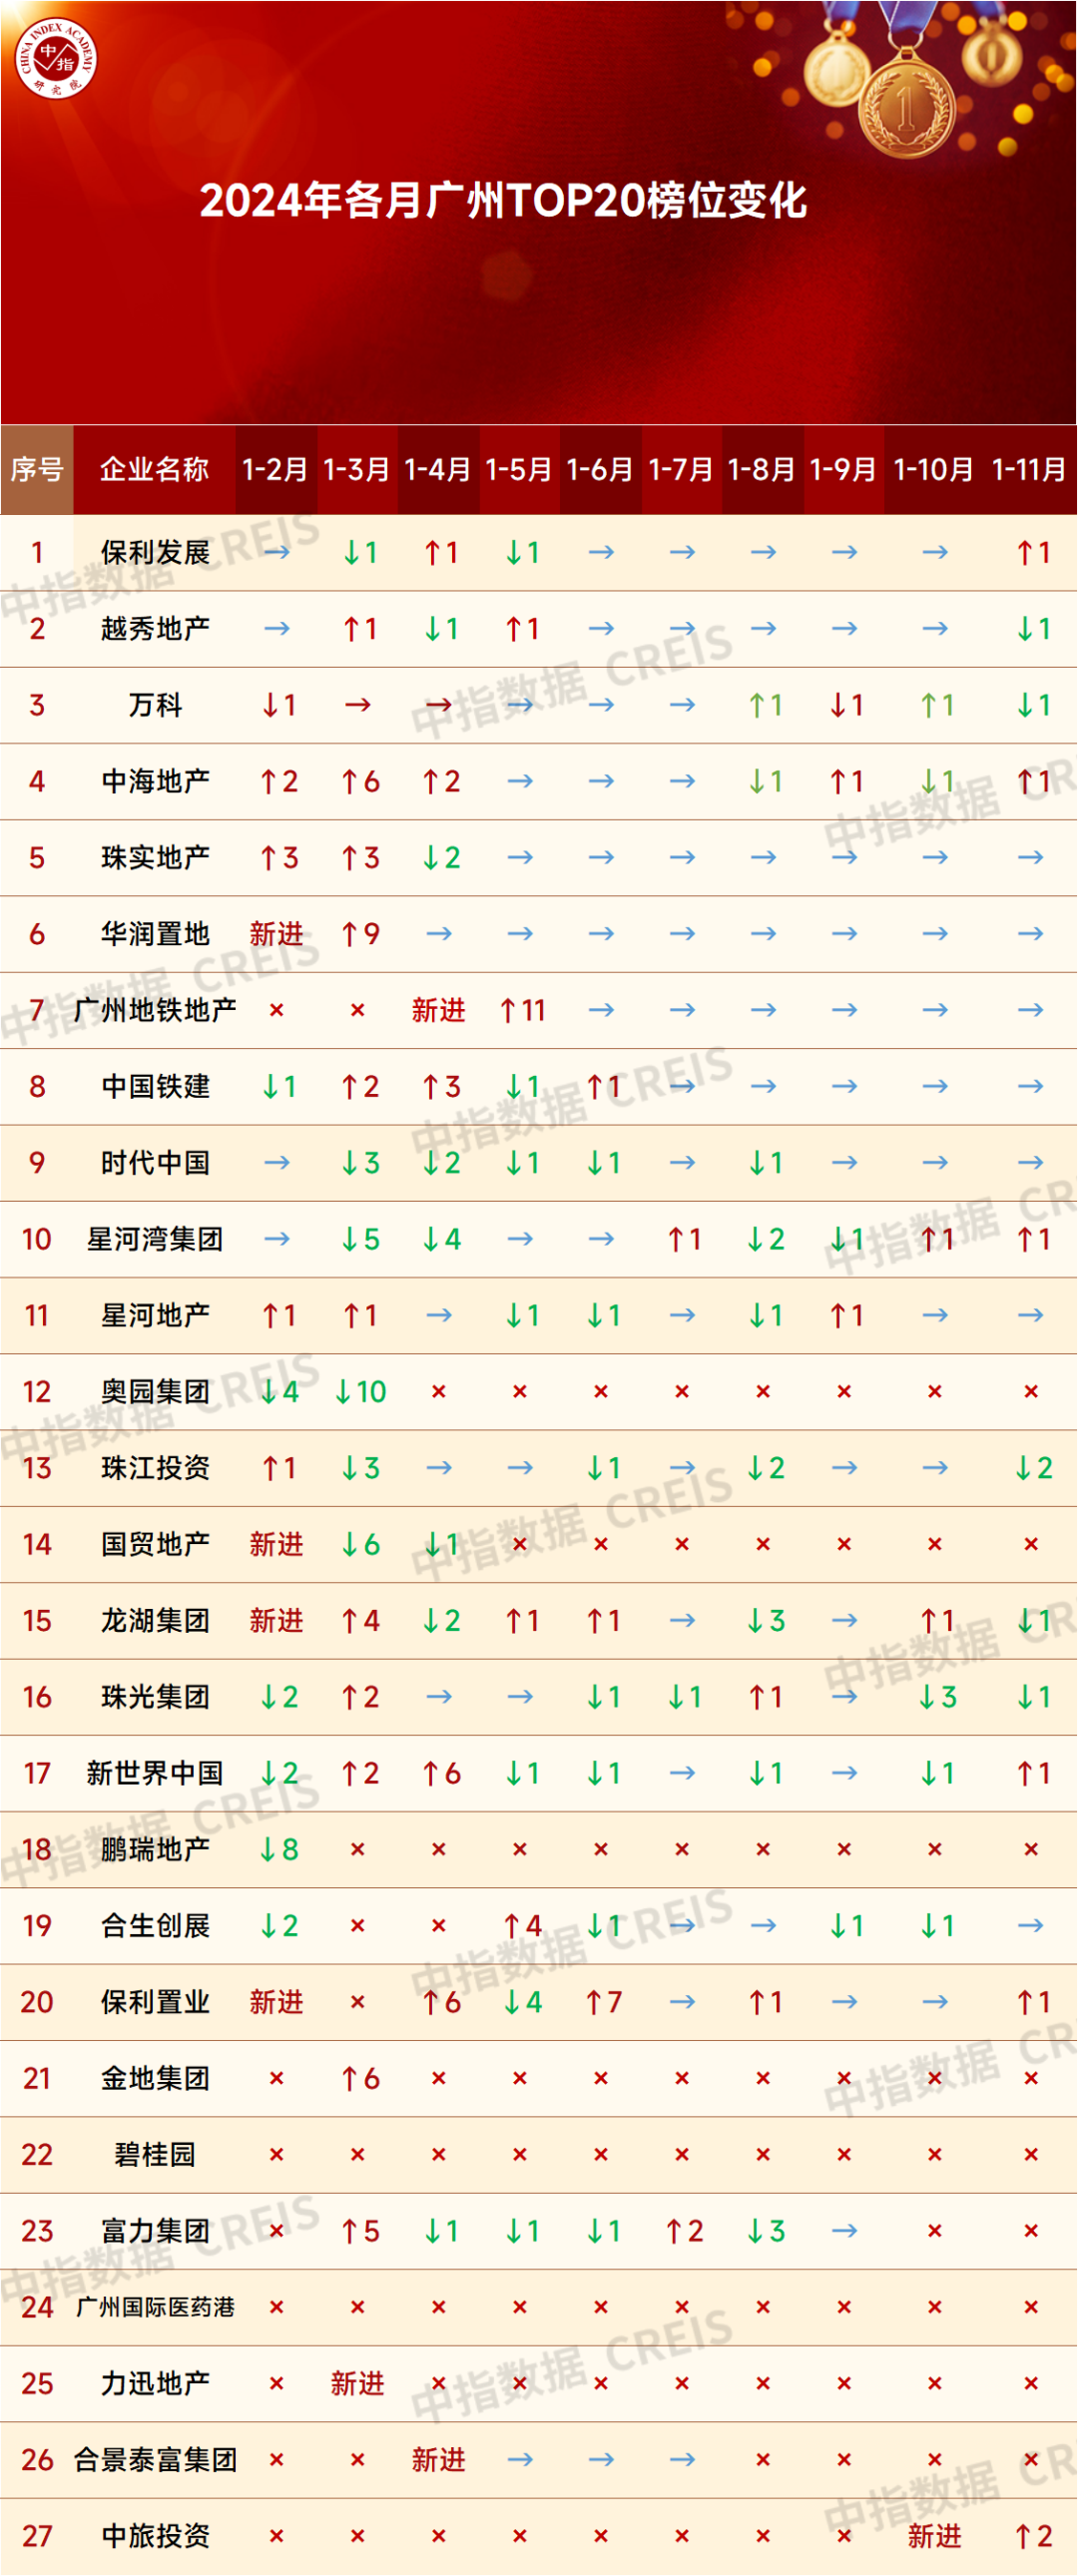Click the 1-11月 column header
The image size is (1078, 2576).
[1030, 469]
